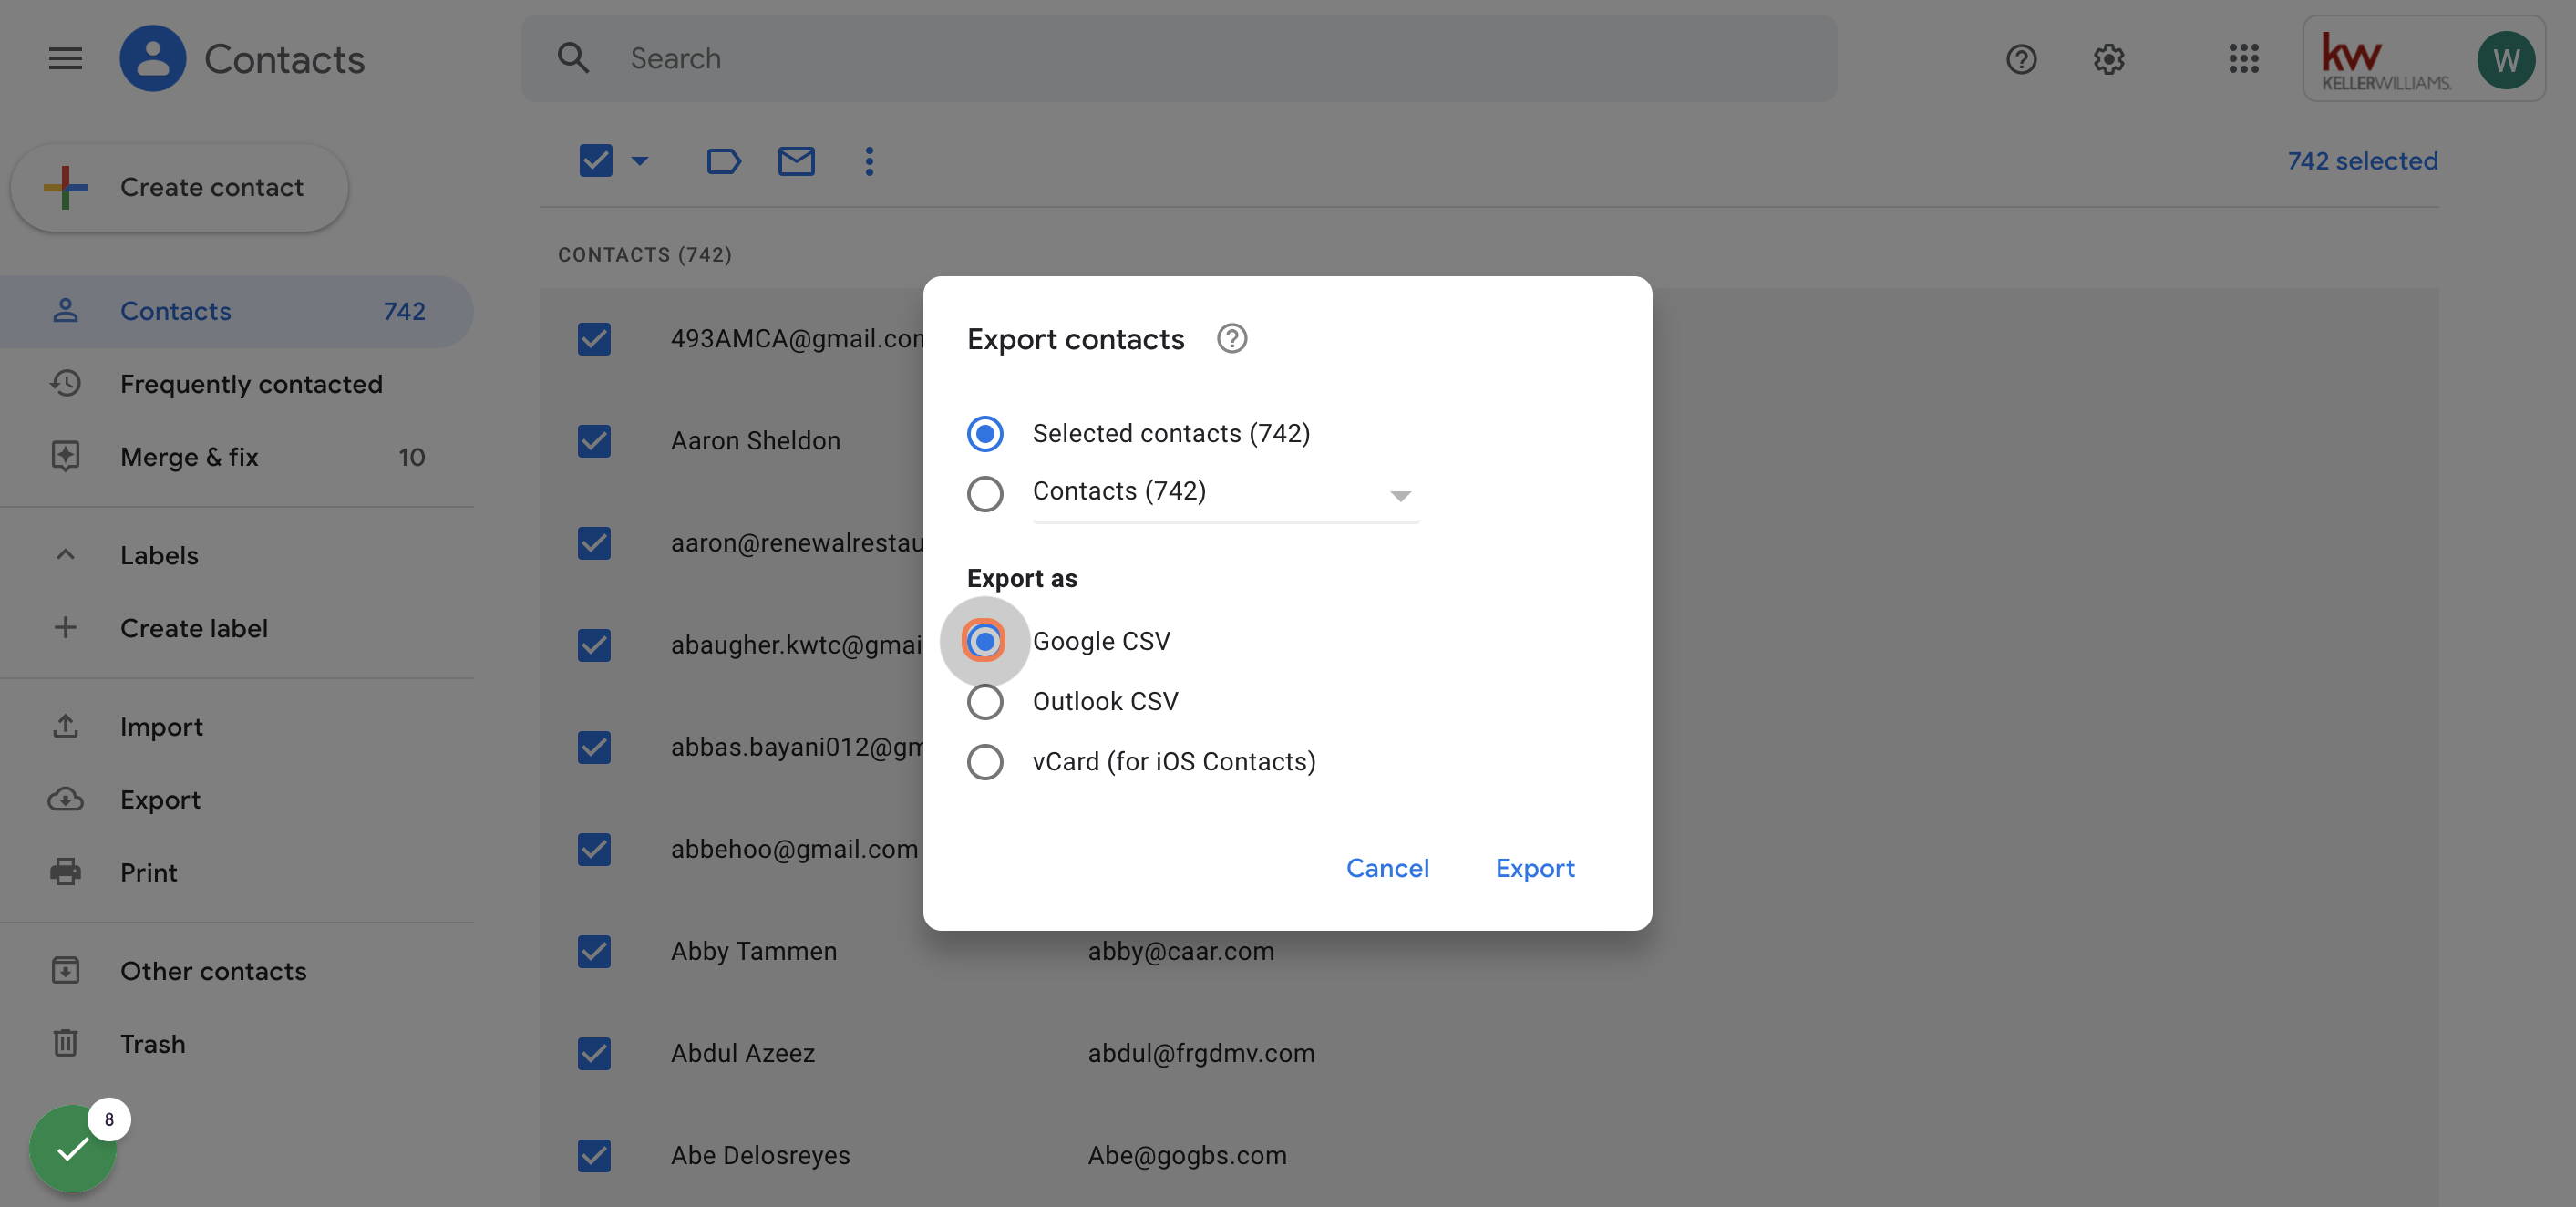
Task: Toggle the select-all checkbox in toolbar
Action: [x=596, y=160]
